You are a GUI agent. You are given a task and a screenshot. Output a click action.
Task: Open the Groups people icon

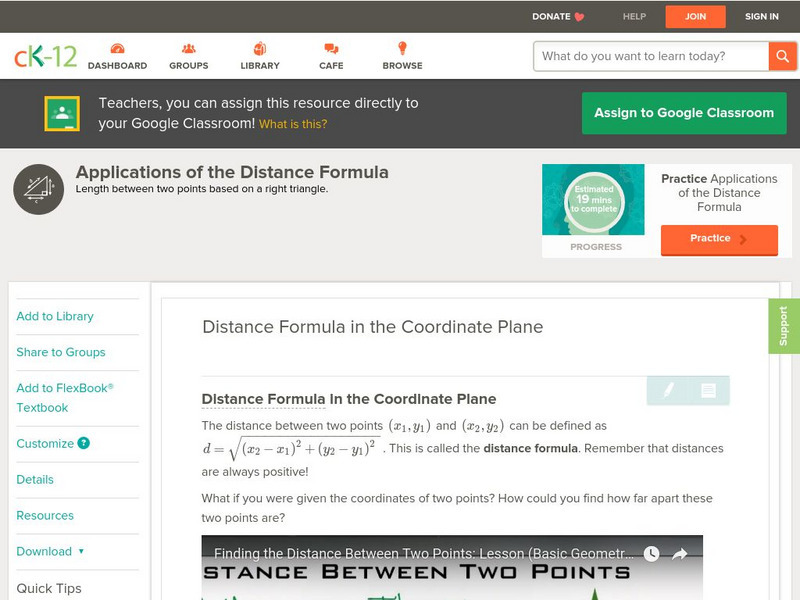click(x=189, y=49)
